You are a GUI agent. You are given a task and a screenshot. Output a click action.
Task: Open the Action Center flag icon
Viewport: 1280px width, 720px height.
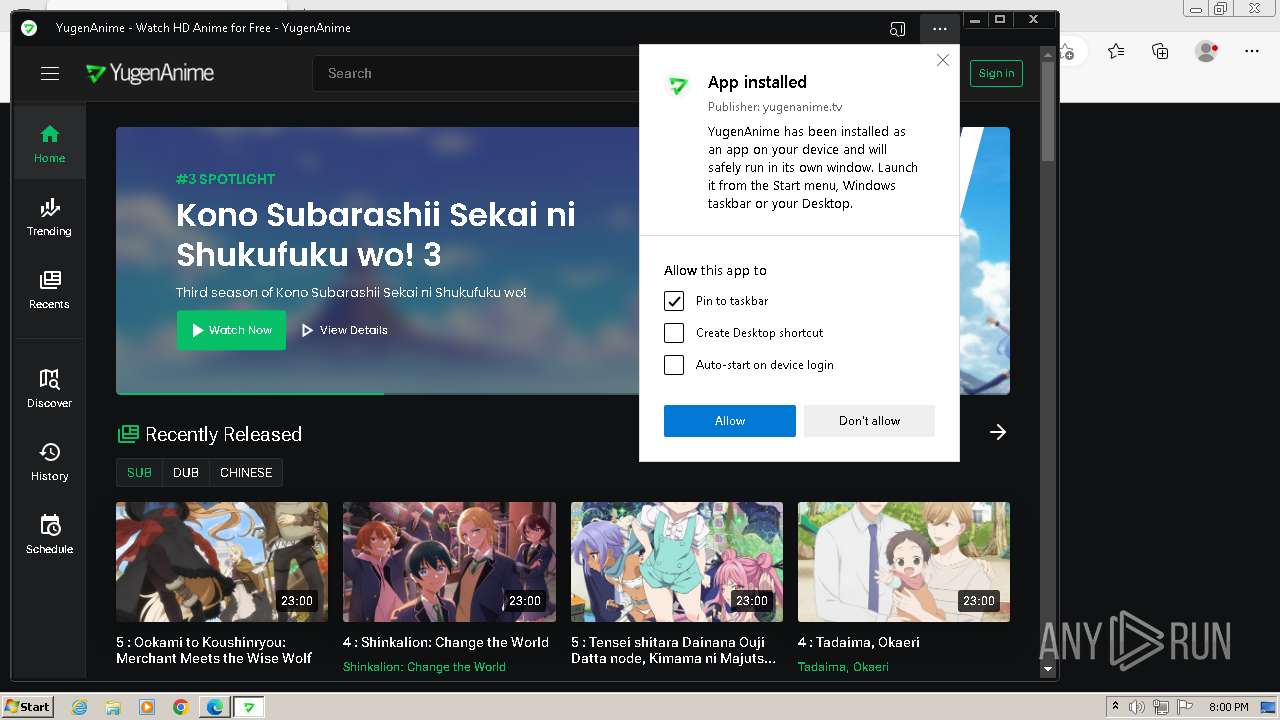[1184, 707]
